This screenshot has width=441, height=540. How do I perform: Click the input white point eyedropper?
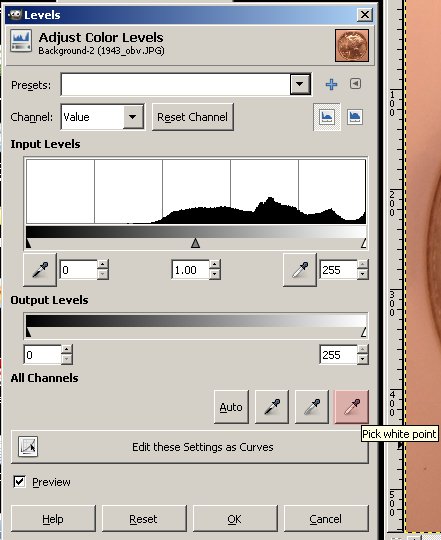pos(300,270)
